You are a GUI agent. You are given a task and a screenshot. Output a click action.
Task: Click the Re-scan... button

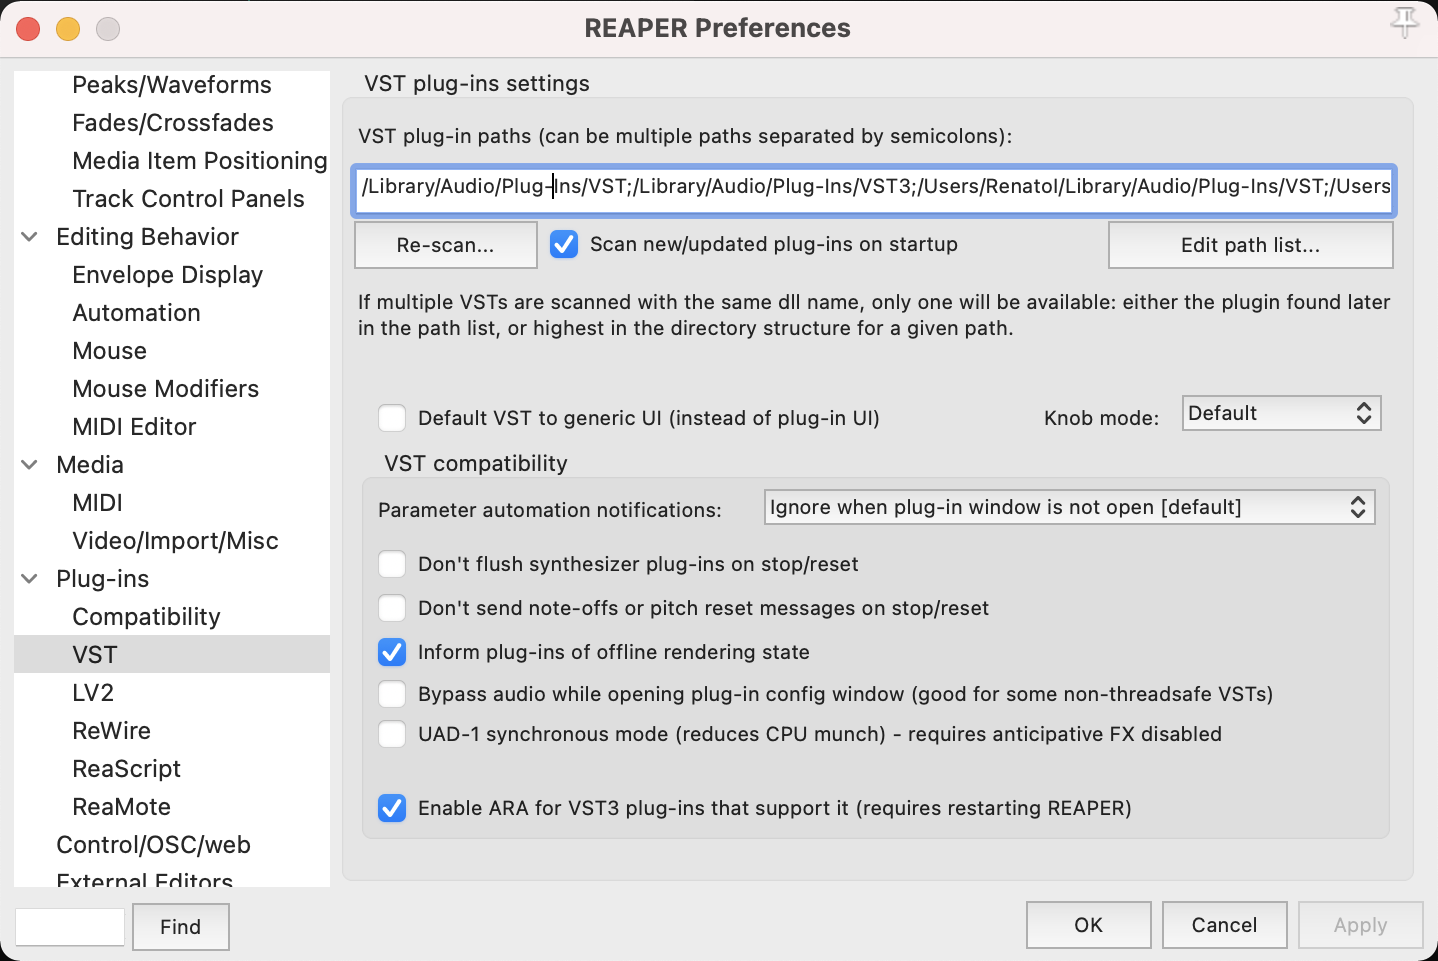coord(446,245)
